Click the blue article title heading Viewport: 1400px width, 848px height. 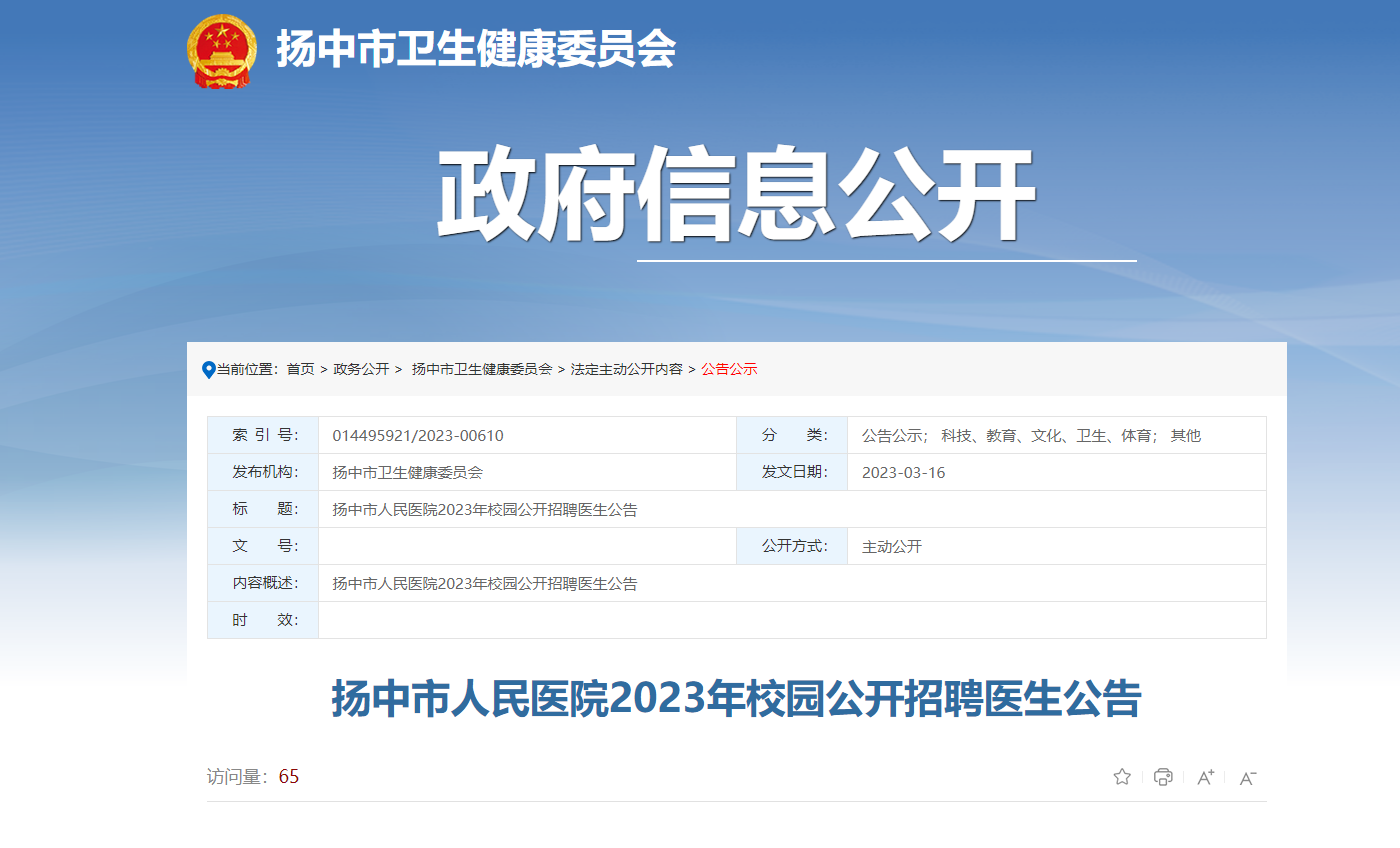736,699
